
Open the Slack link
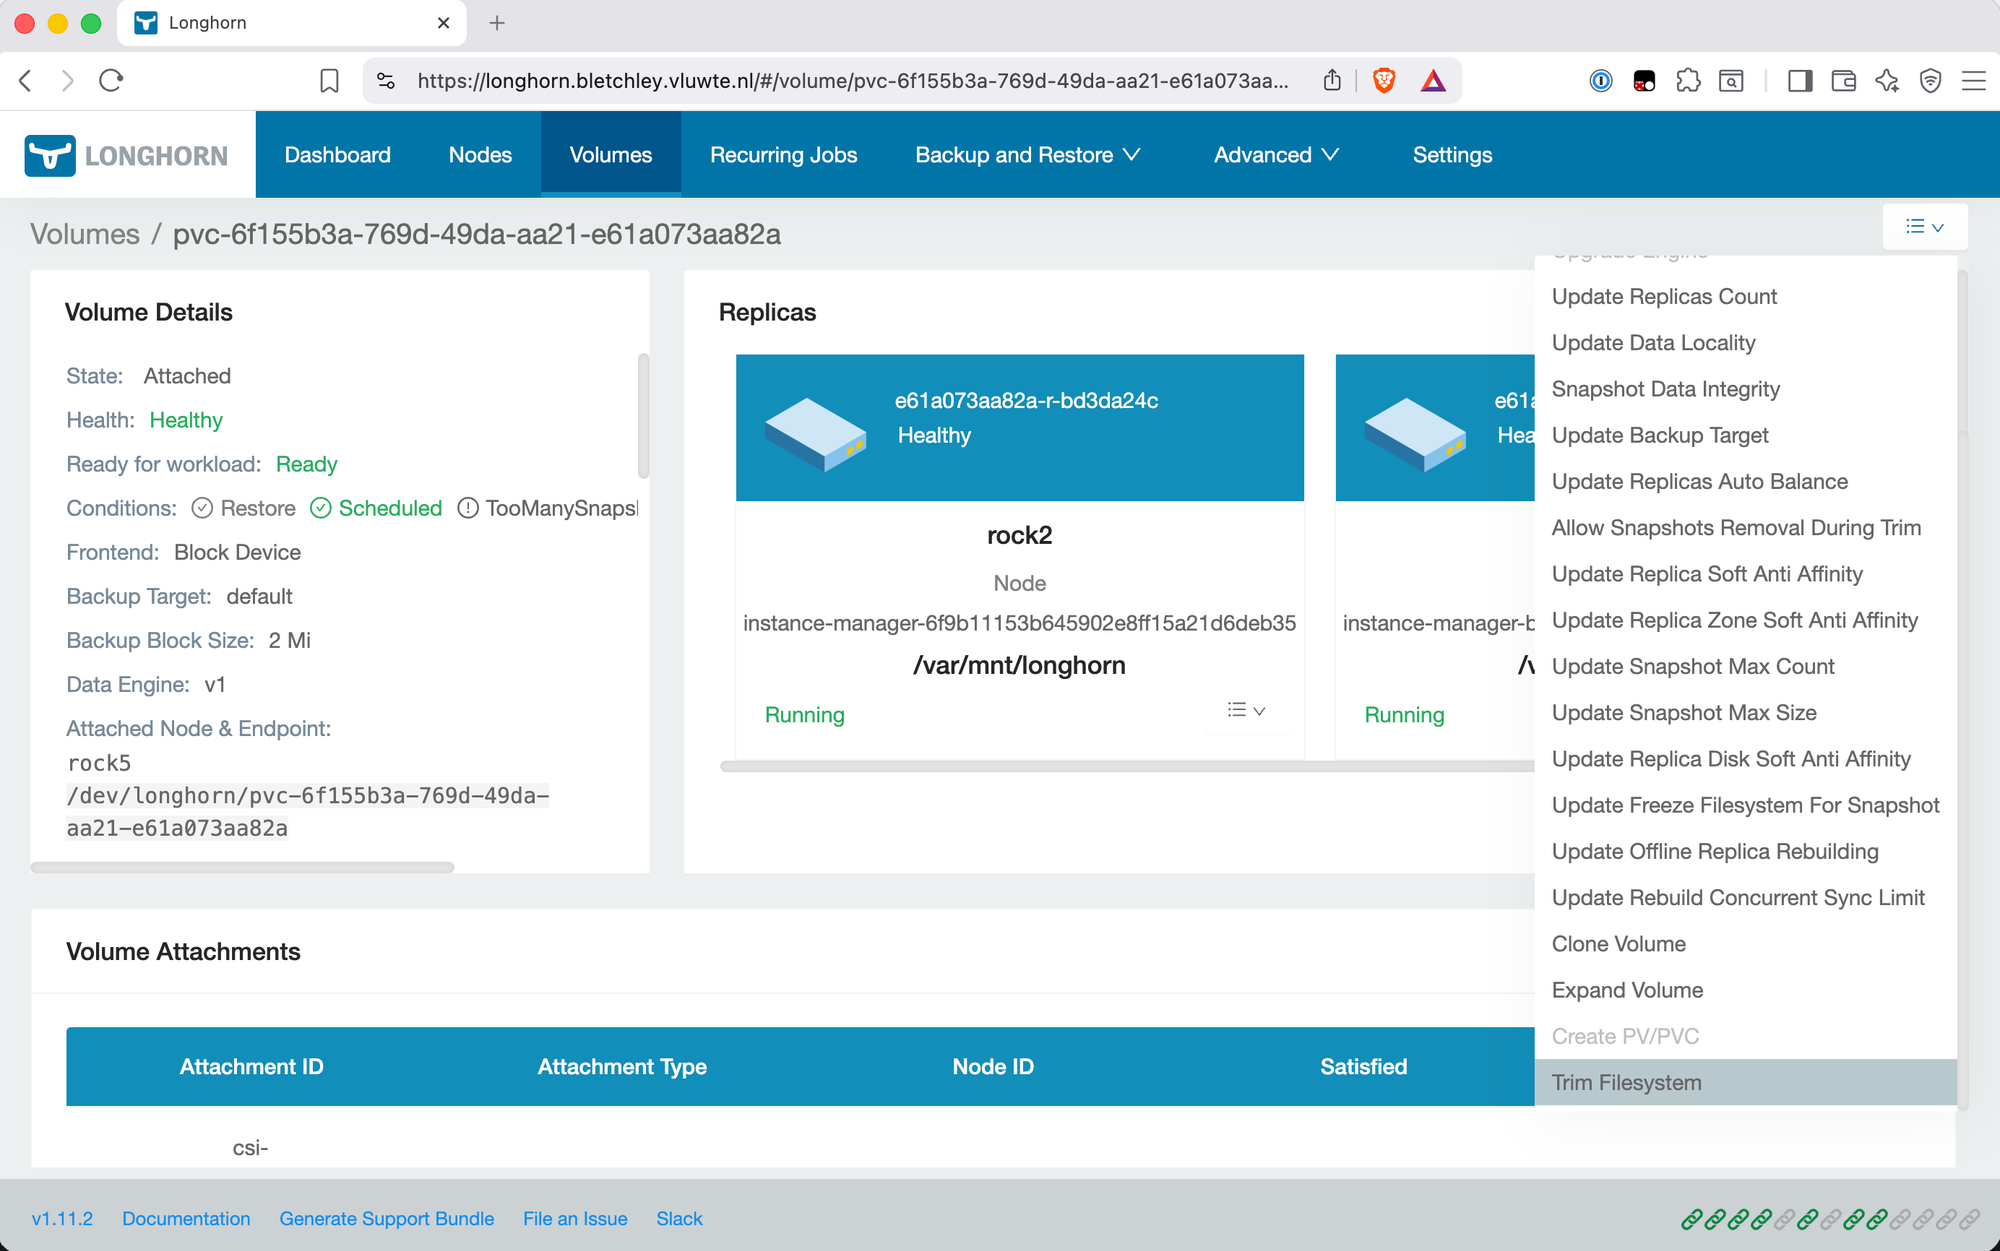[679, 1219]
